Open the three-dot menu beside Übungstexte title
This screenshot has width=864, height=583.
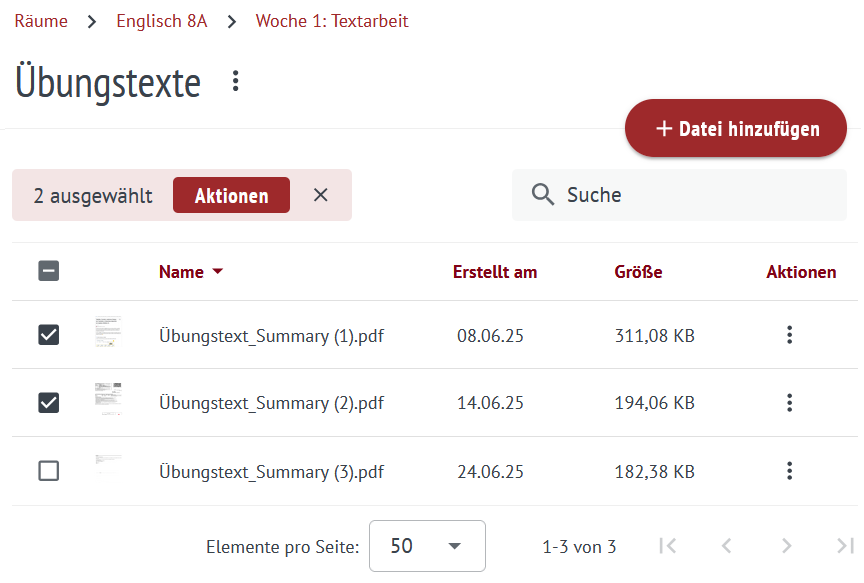point(236,81)
